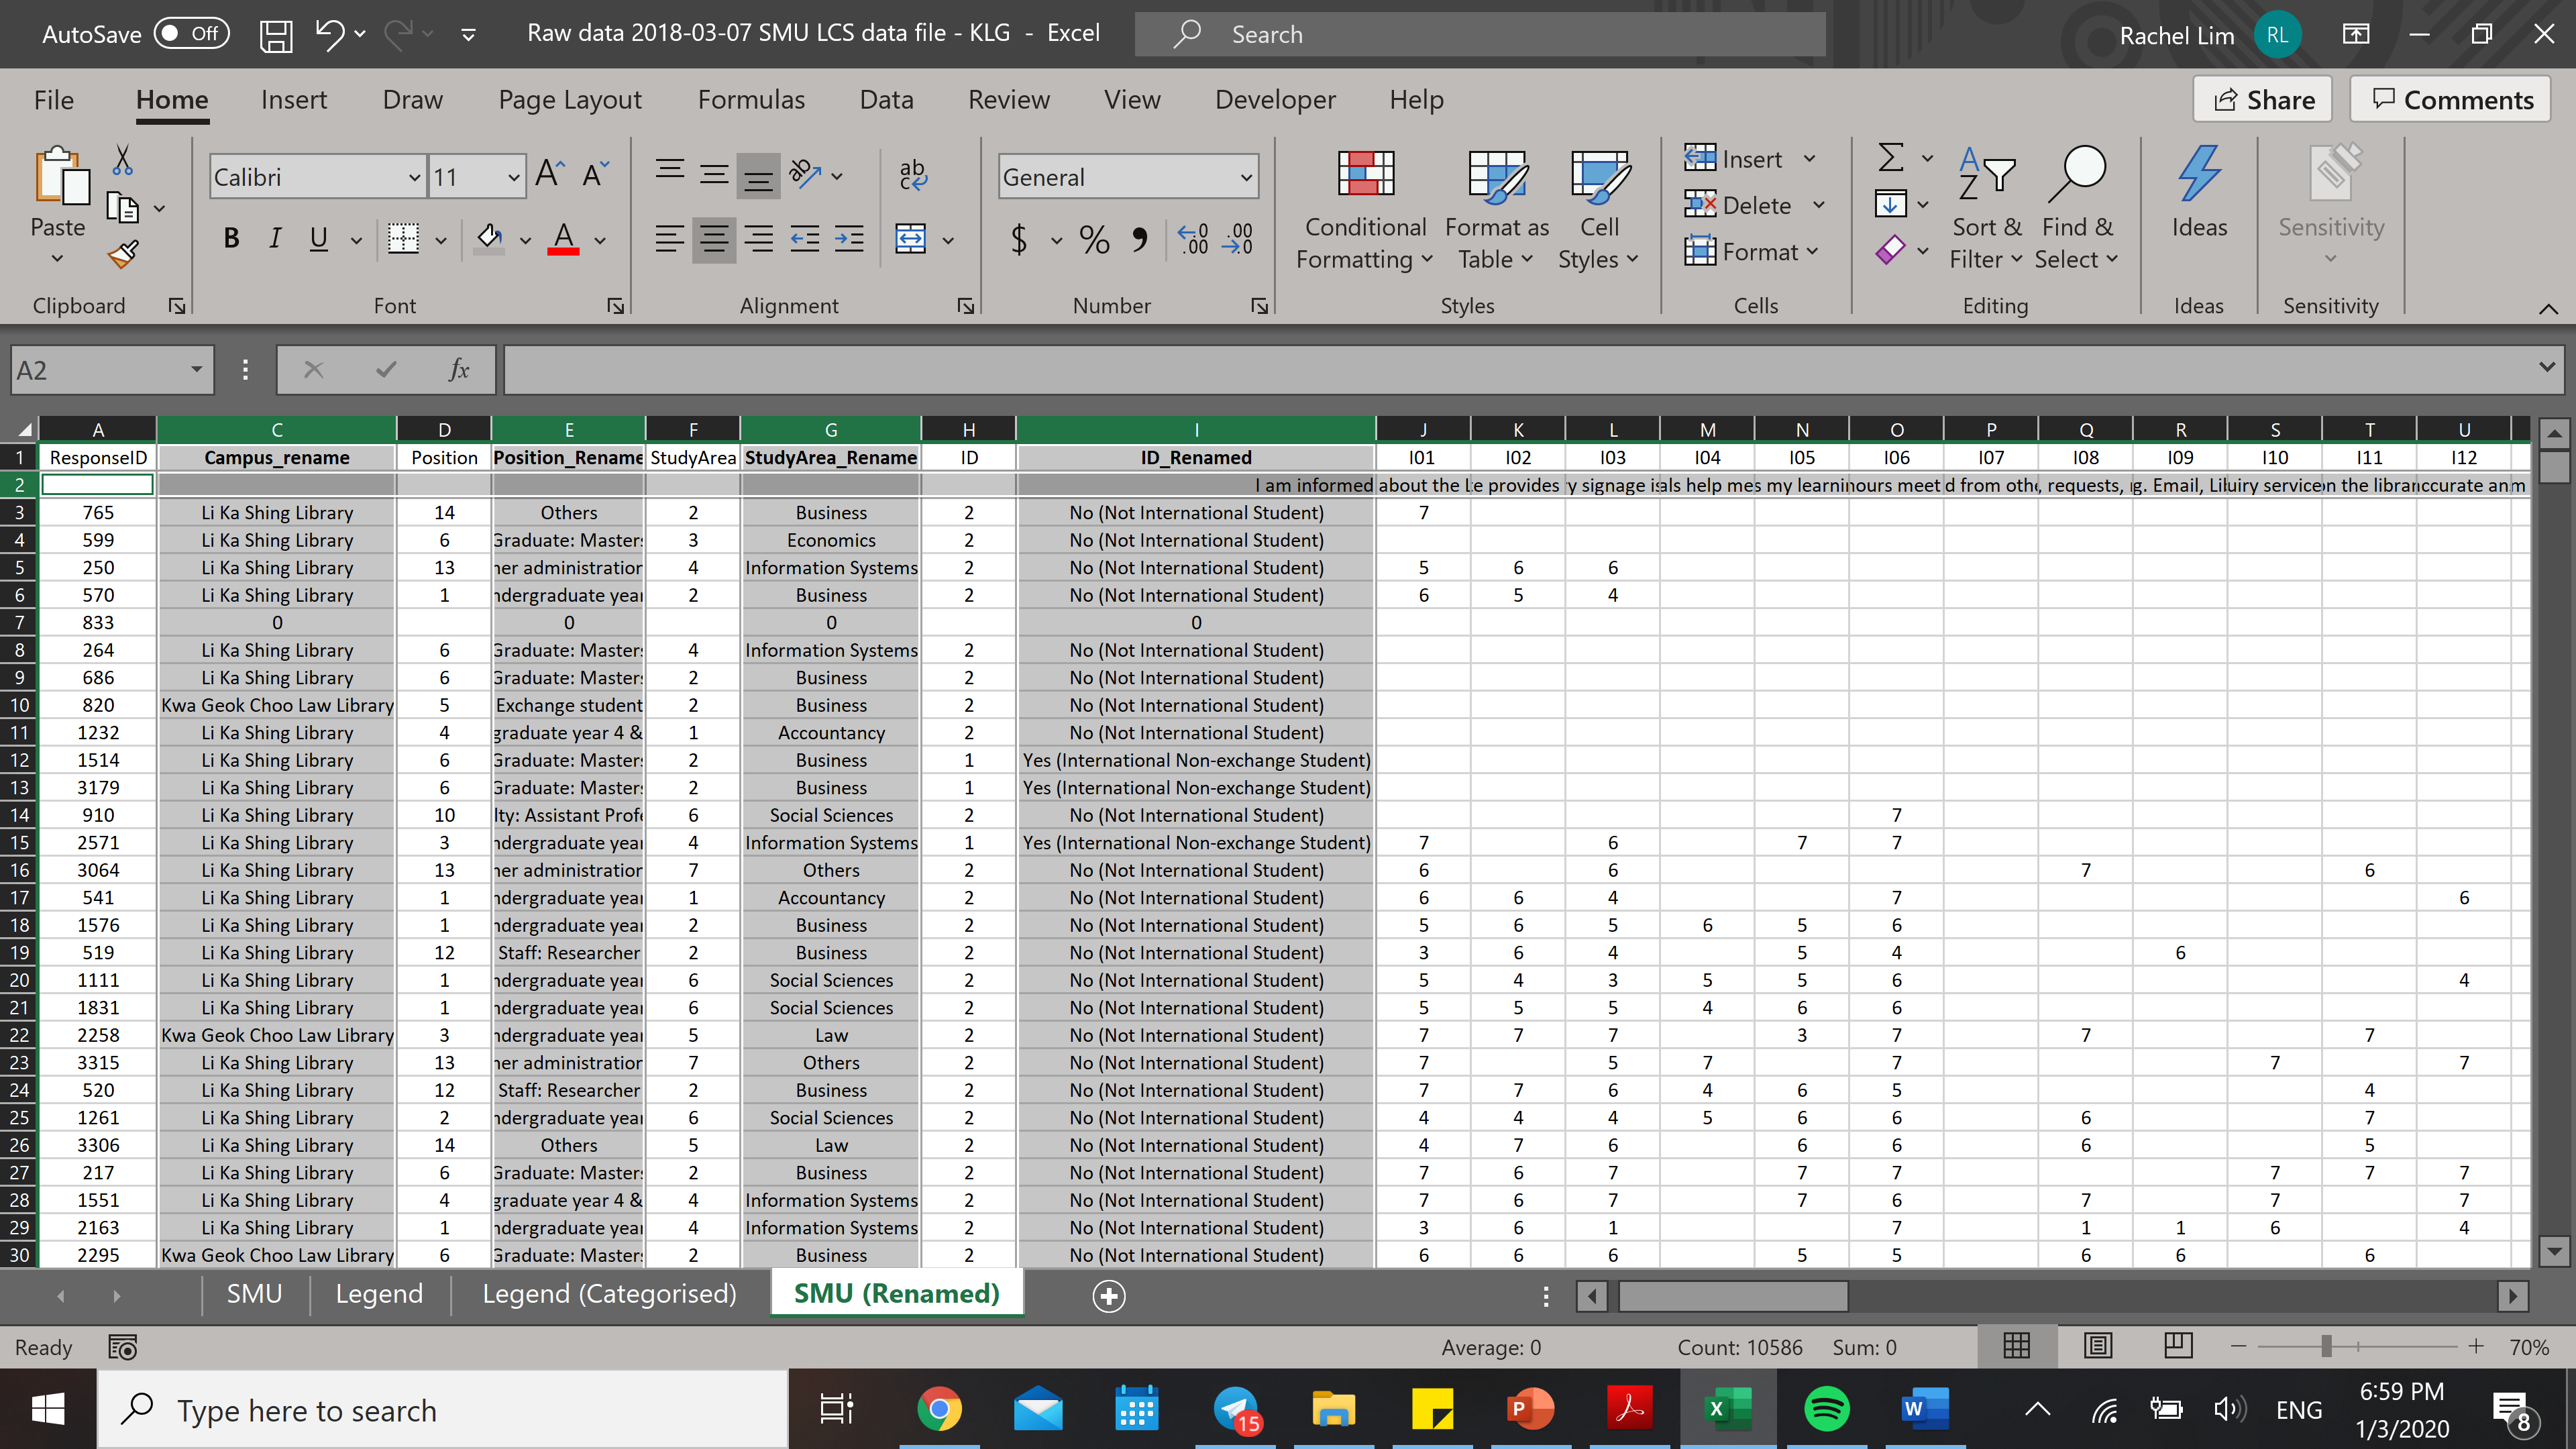Click the Orientation text angle icon

805,174
